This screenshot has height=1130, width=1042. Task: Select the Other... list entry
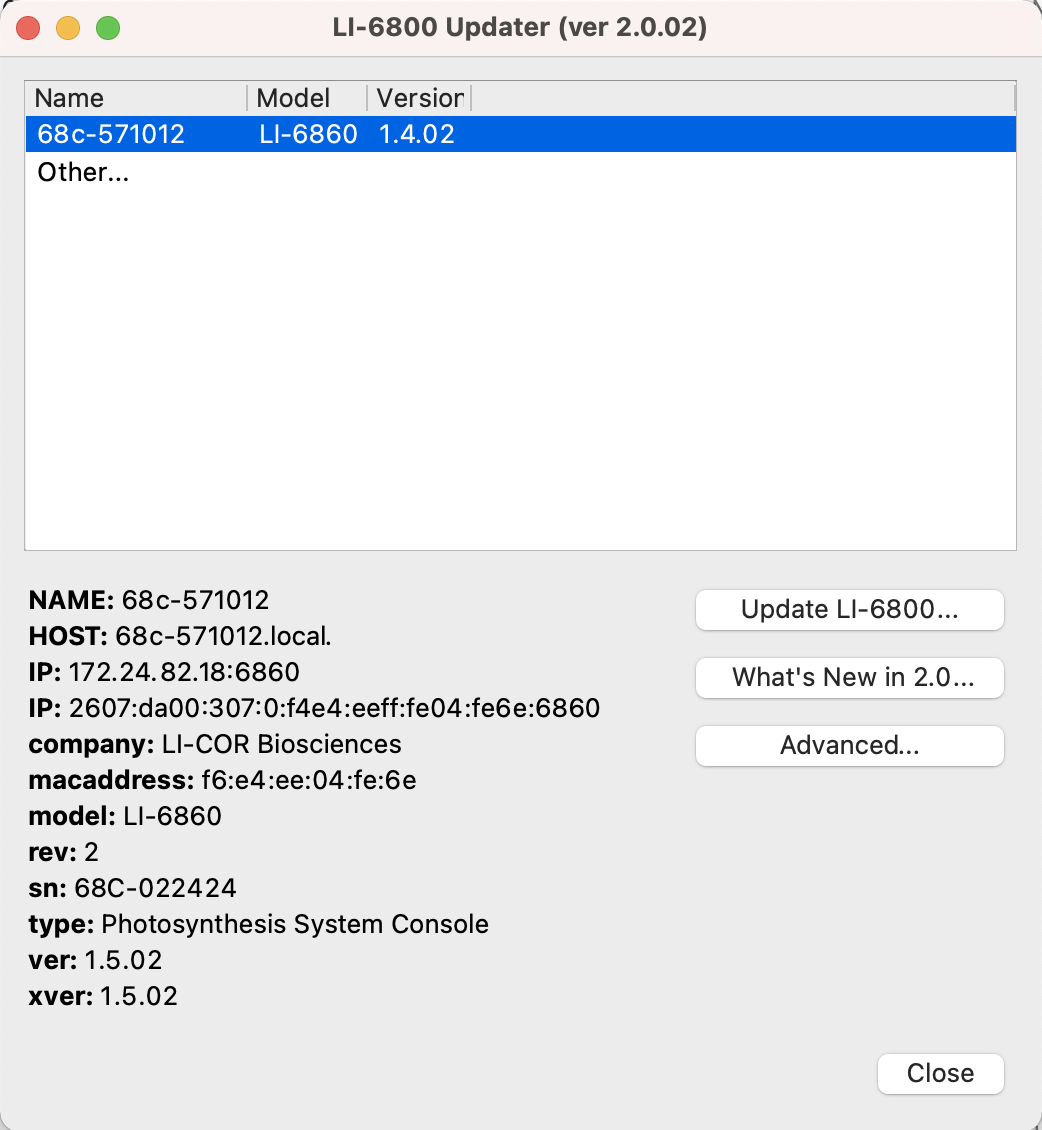pyautogui.click(x=83, y=172)
